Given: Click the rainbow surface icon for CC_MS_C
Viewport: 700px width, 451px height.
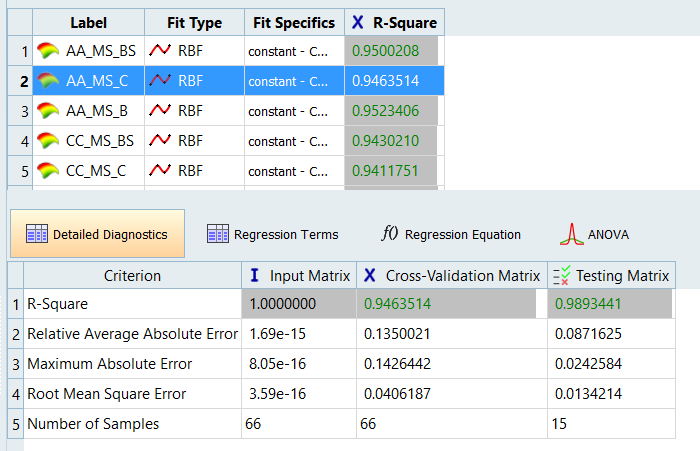Looking at the screenshot, I should [48, 171].
